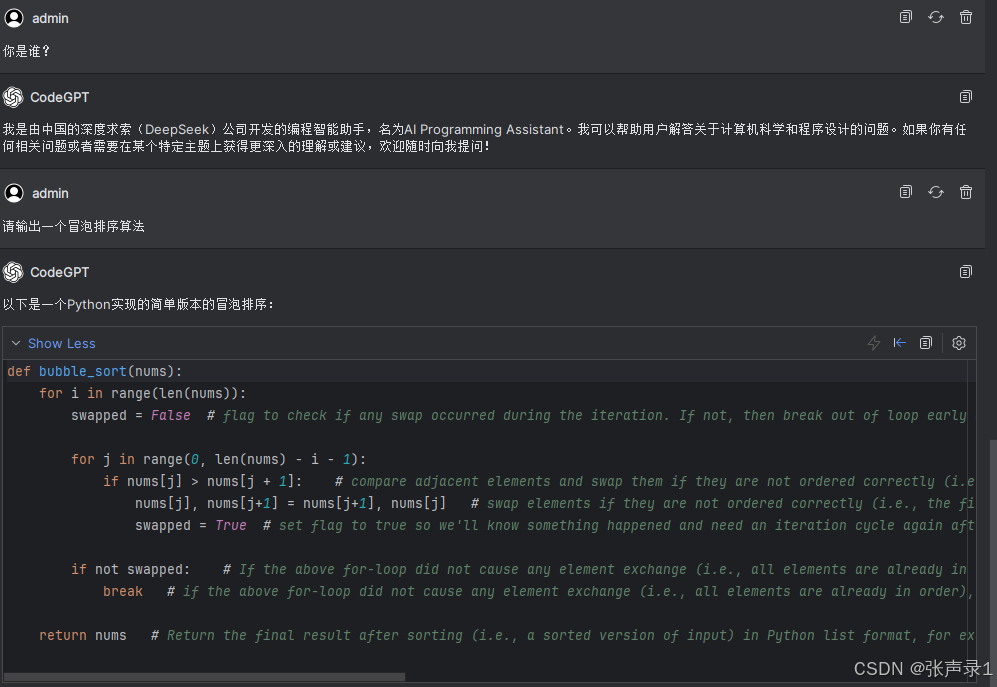The height and width of the screenshot is (687, 997).
Task: Click the '你是谁？' message text
Action: [x=27, y=52]
